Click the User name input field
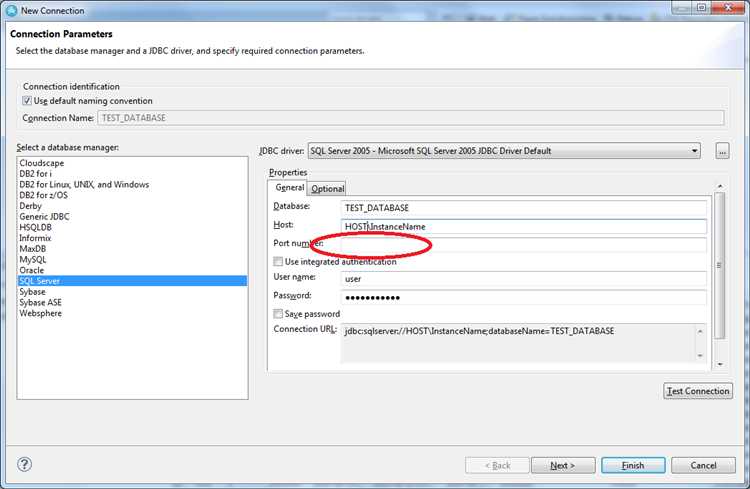The height and width of the screenshot is (489, 750). (x=524, y=278)
